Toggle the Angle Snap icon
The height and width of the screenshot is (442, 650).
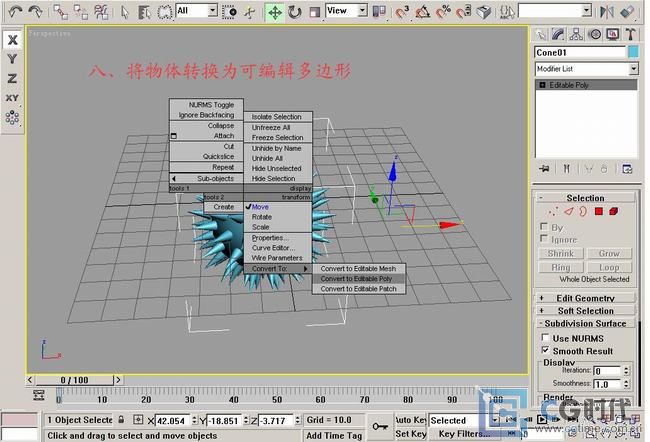[422, 12]
